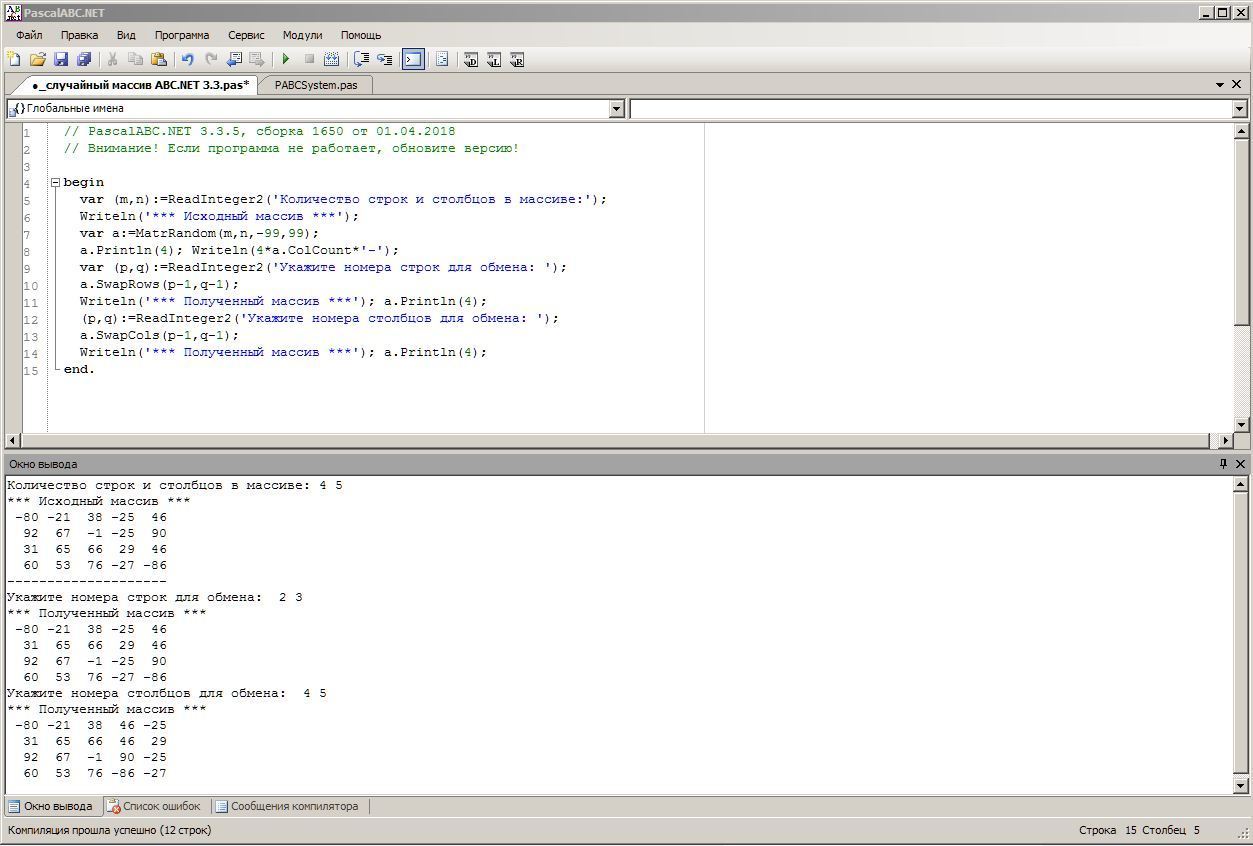This screenshot has width=1253, height=846.
Task: Click the Столбец 5 status bar indicator
Action: click(x=1171, y=830)
